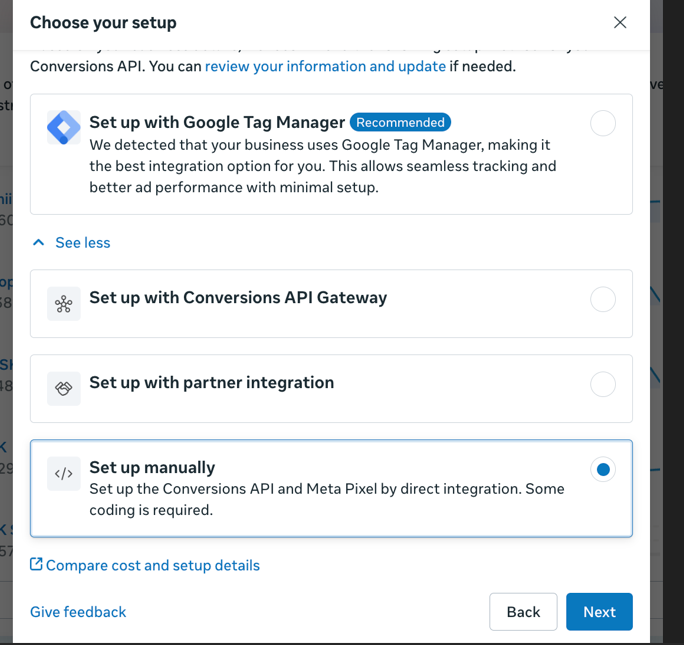684x645 pixels.
Task: Collapse options with the See less chevron
Action: click(x=39, y=243)
